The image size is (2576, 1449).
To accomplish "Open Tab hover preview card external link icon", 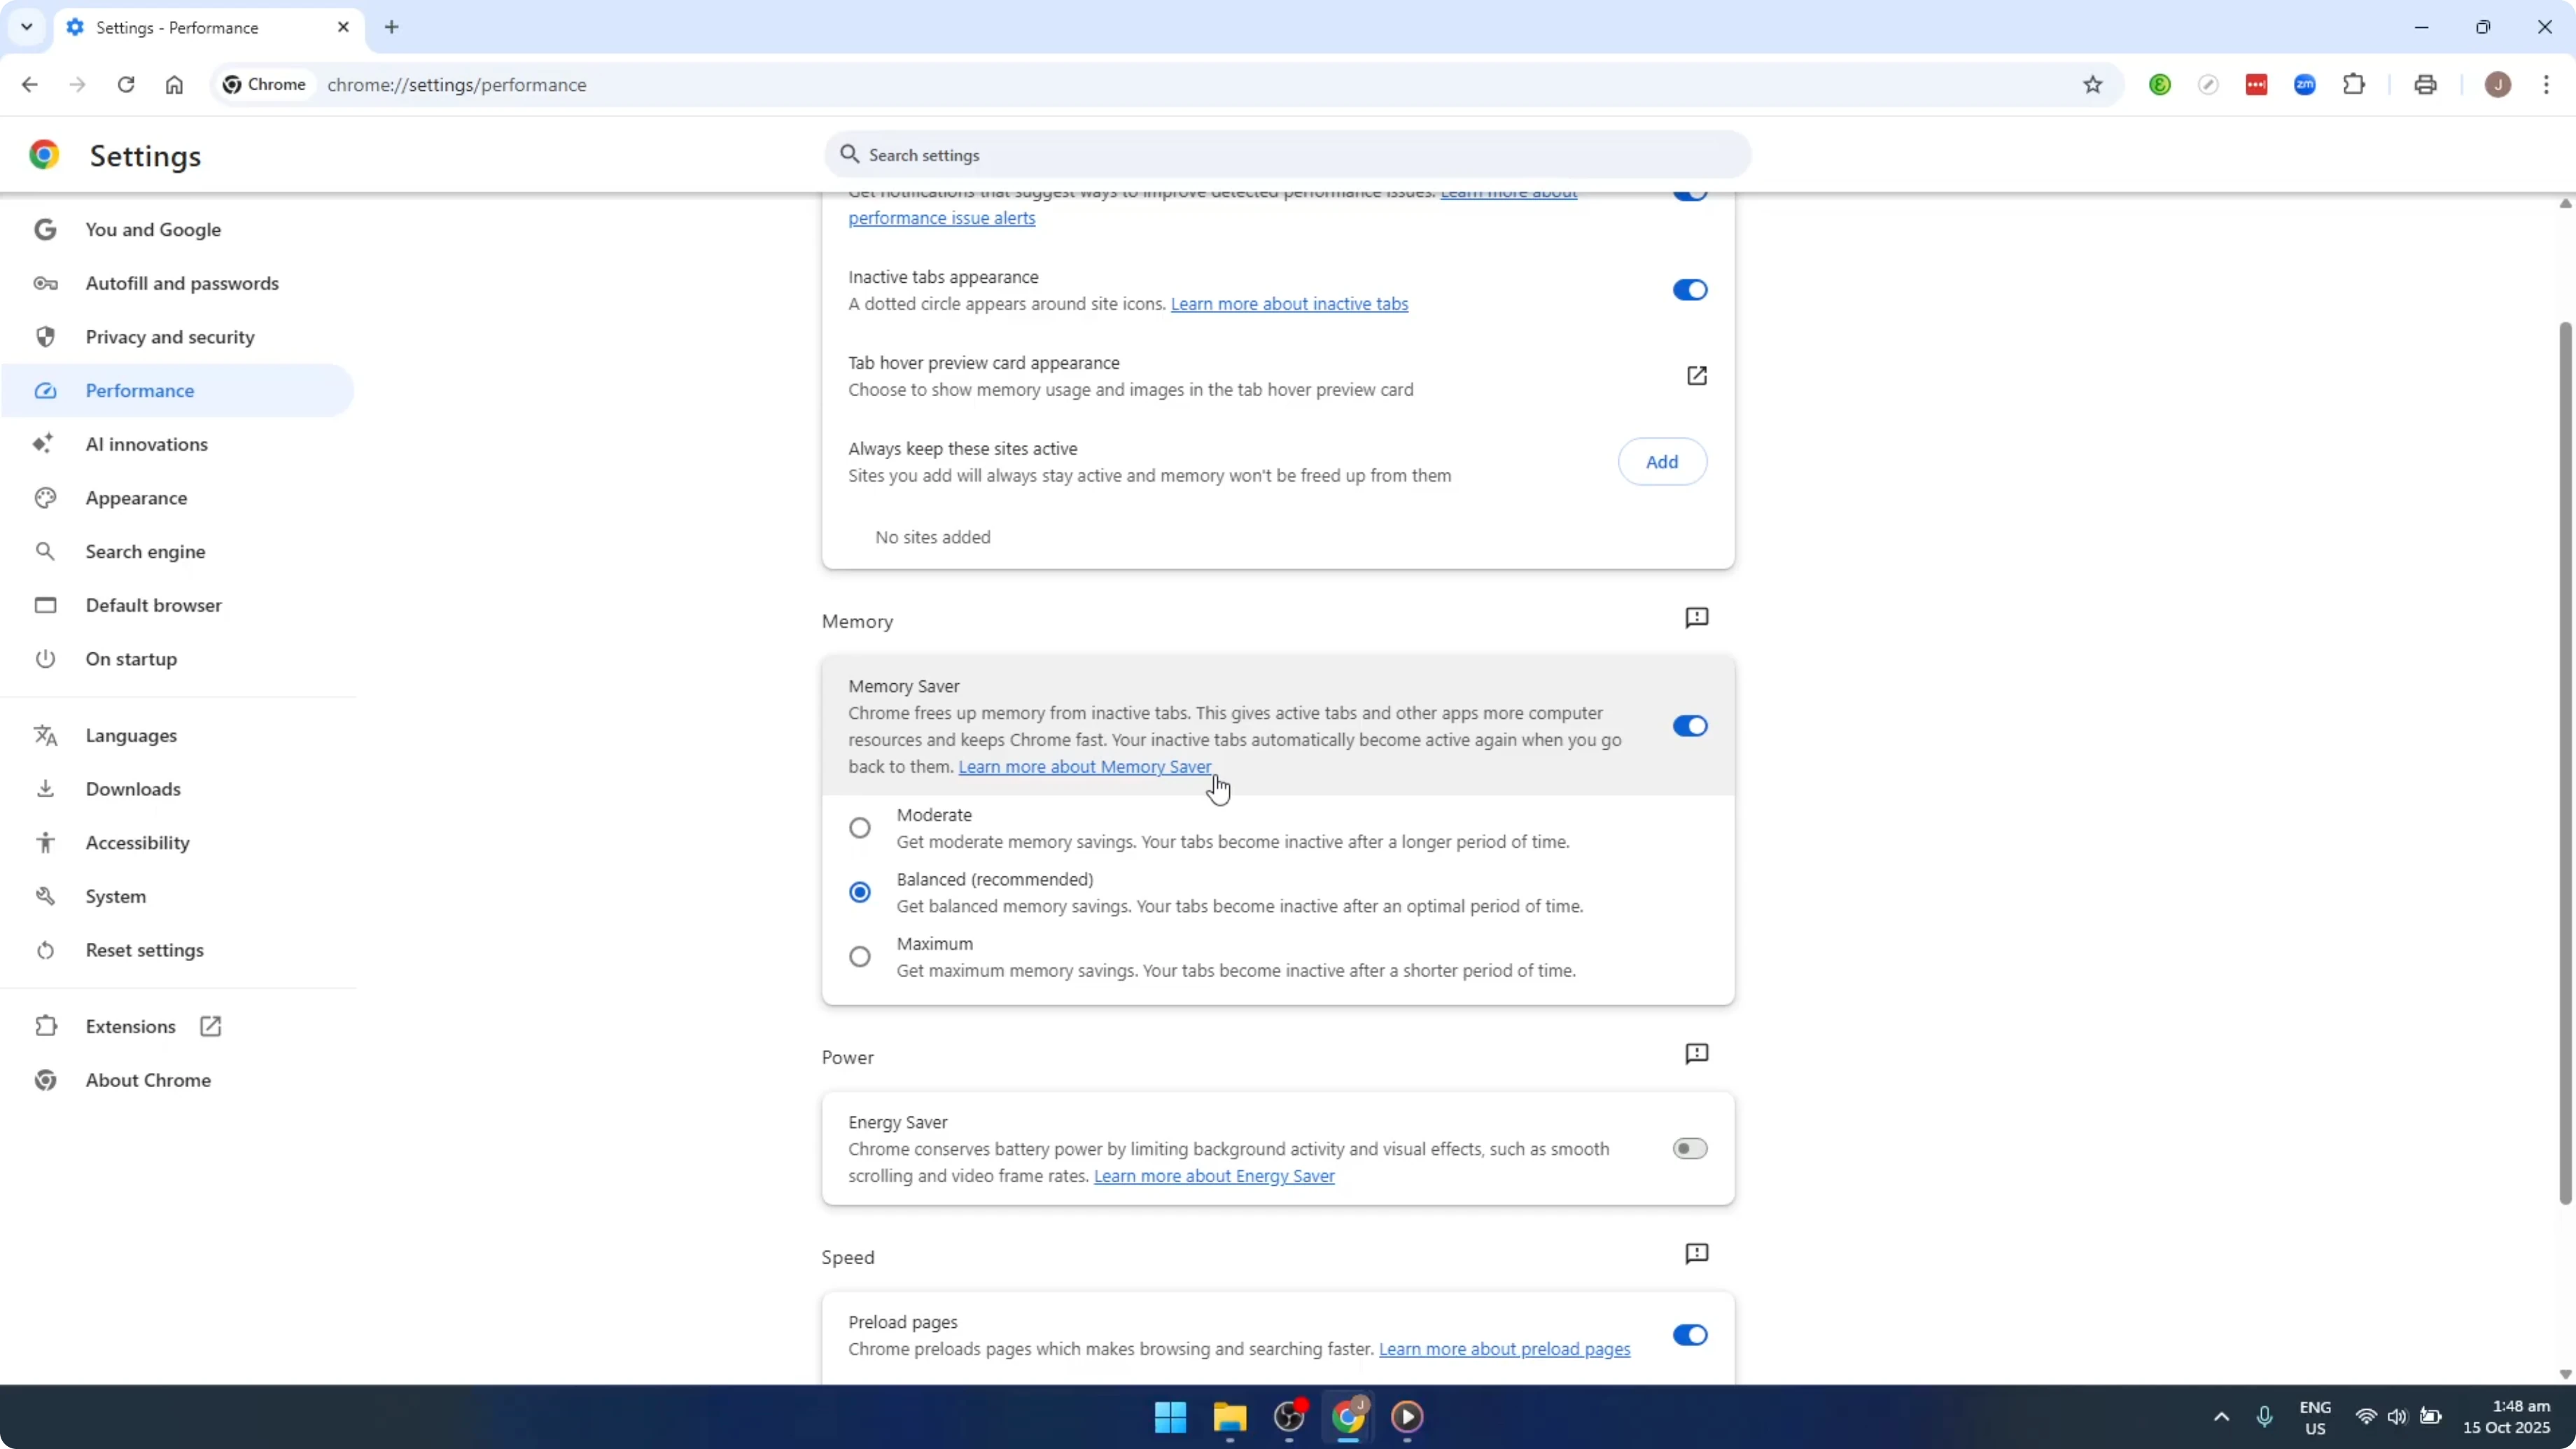I will pos(1697,376).
